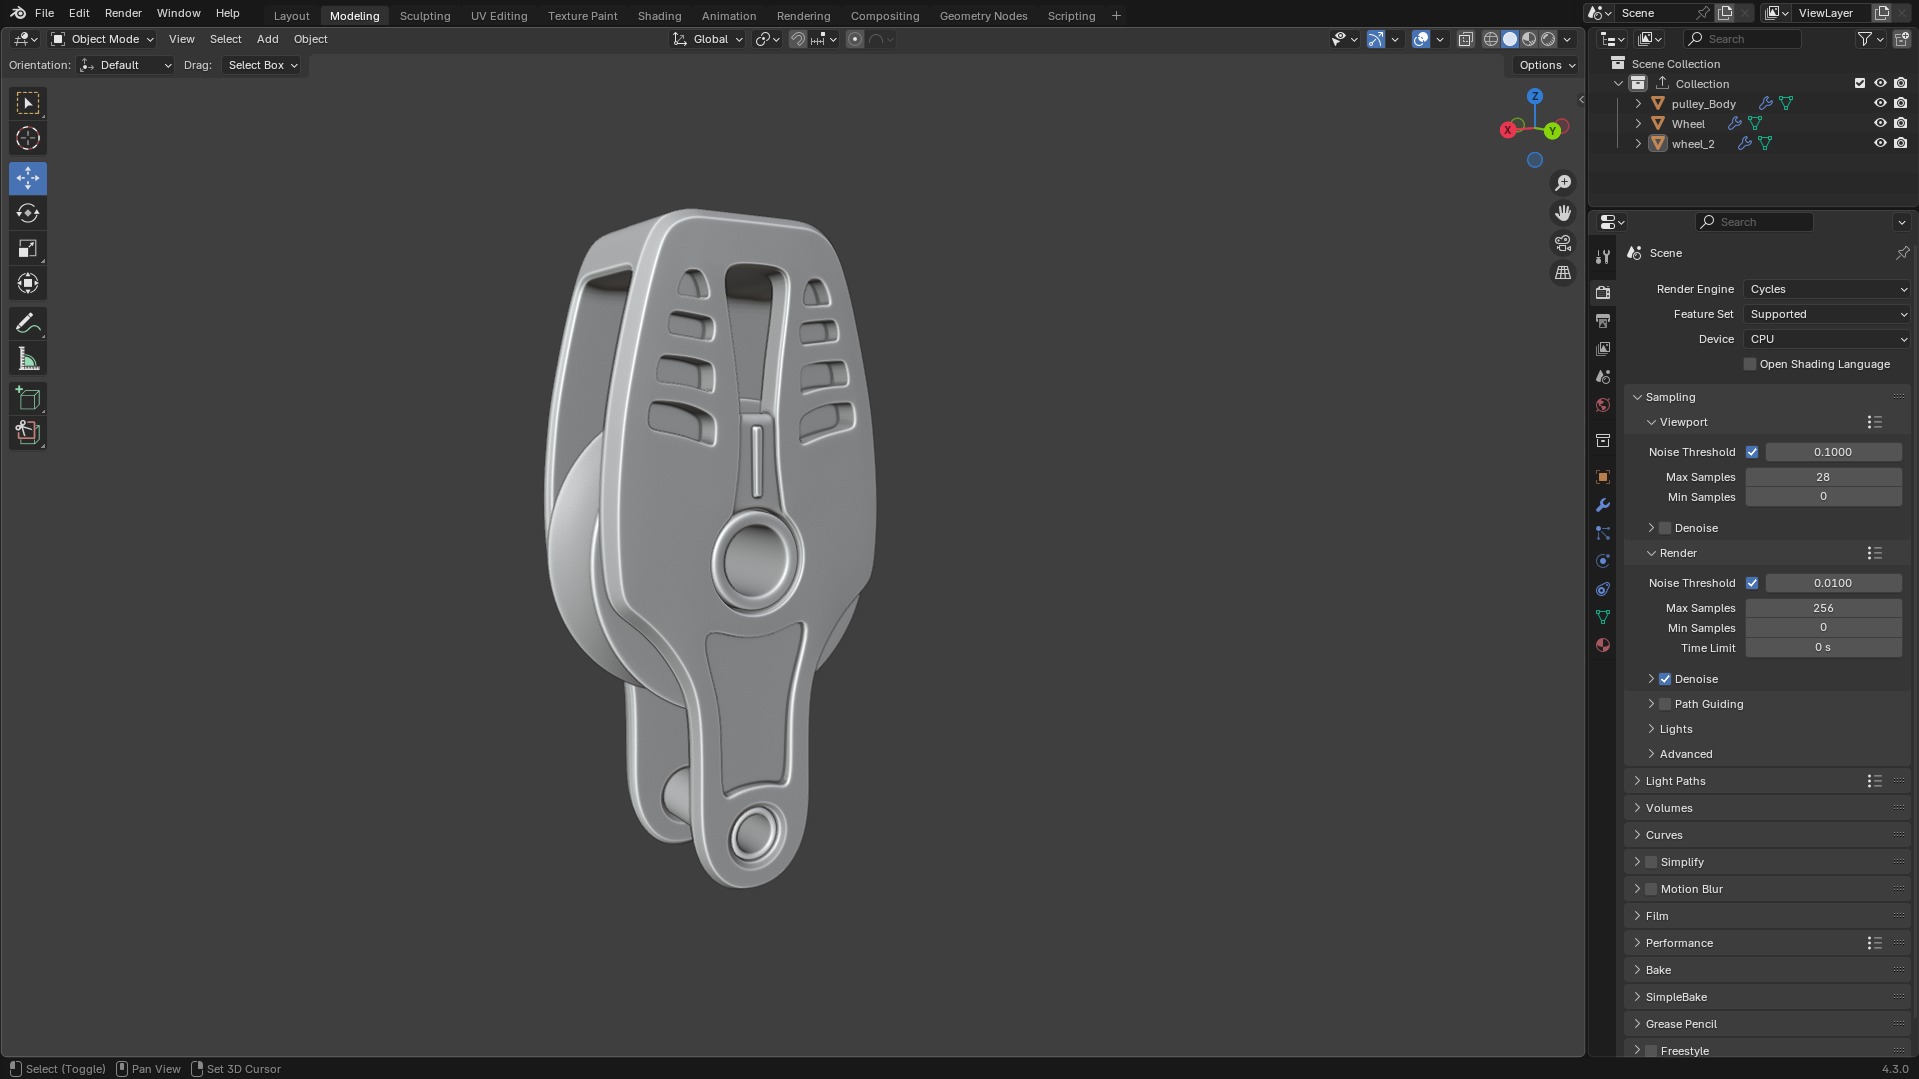
Task: Switch to the Geometry Nodes workspace tab
Action: click(983, 16)
